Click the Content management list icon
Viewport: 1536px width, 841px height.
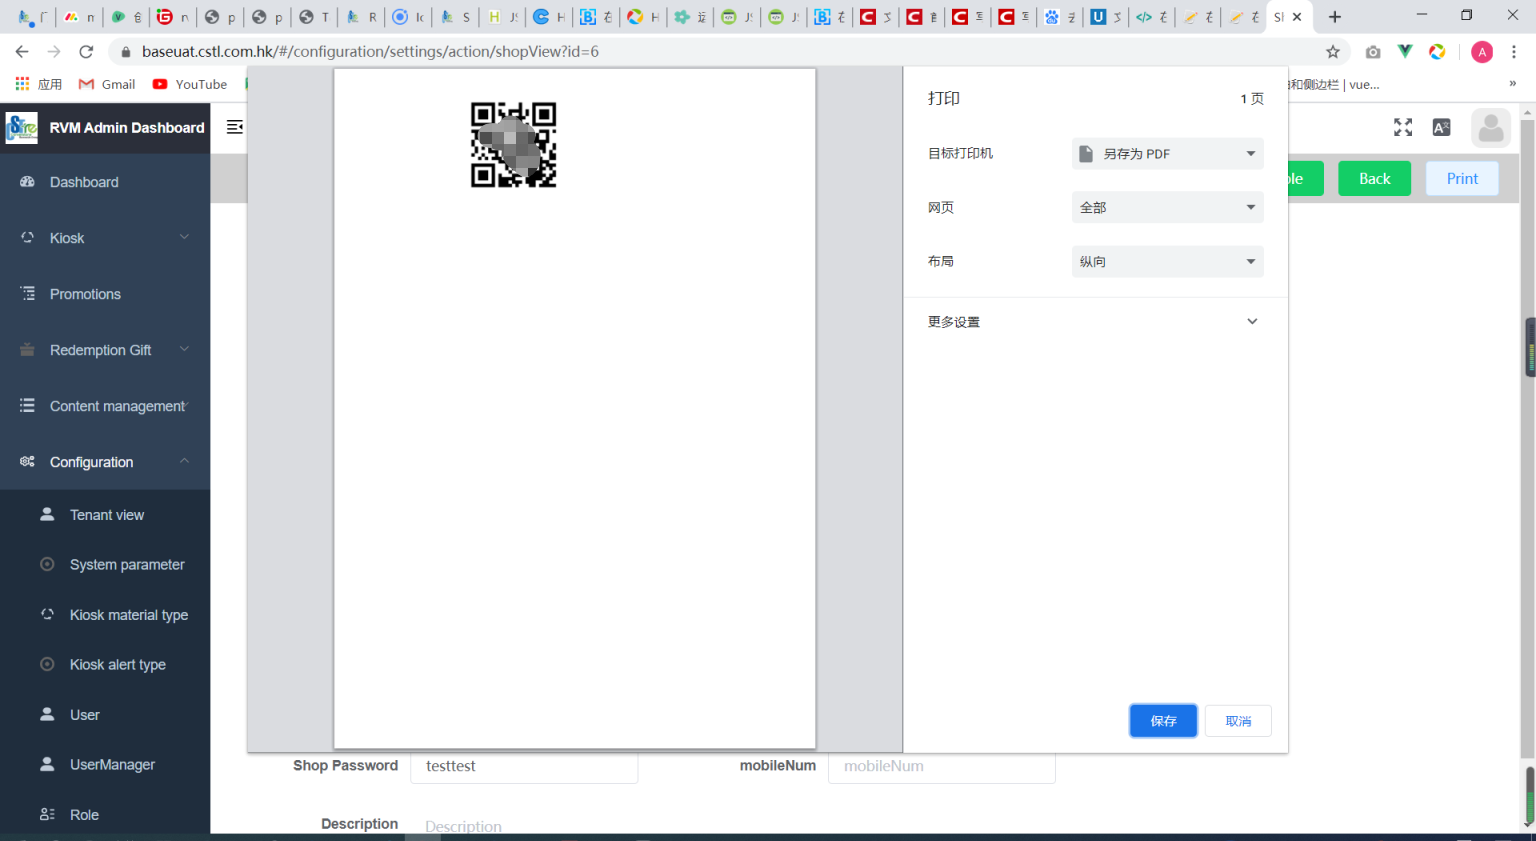tap(27, 406)
